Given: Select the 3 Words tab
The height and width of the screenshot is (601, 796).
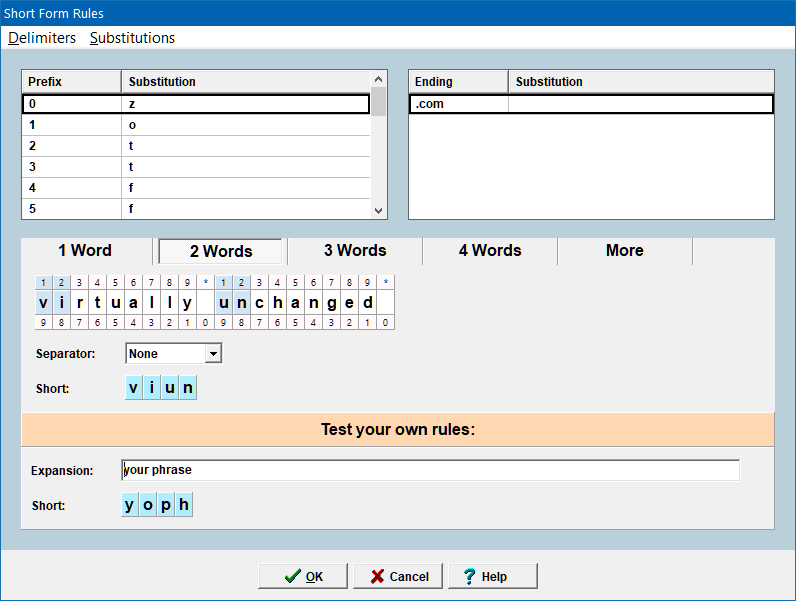Looking at the screenshot, I should click(354, 251).
